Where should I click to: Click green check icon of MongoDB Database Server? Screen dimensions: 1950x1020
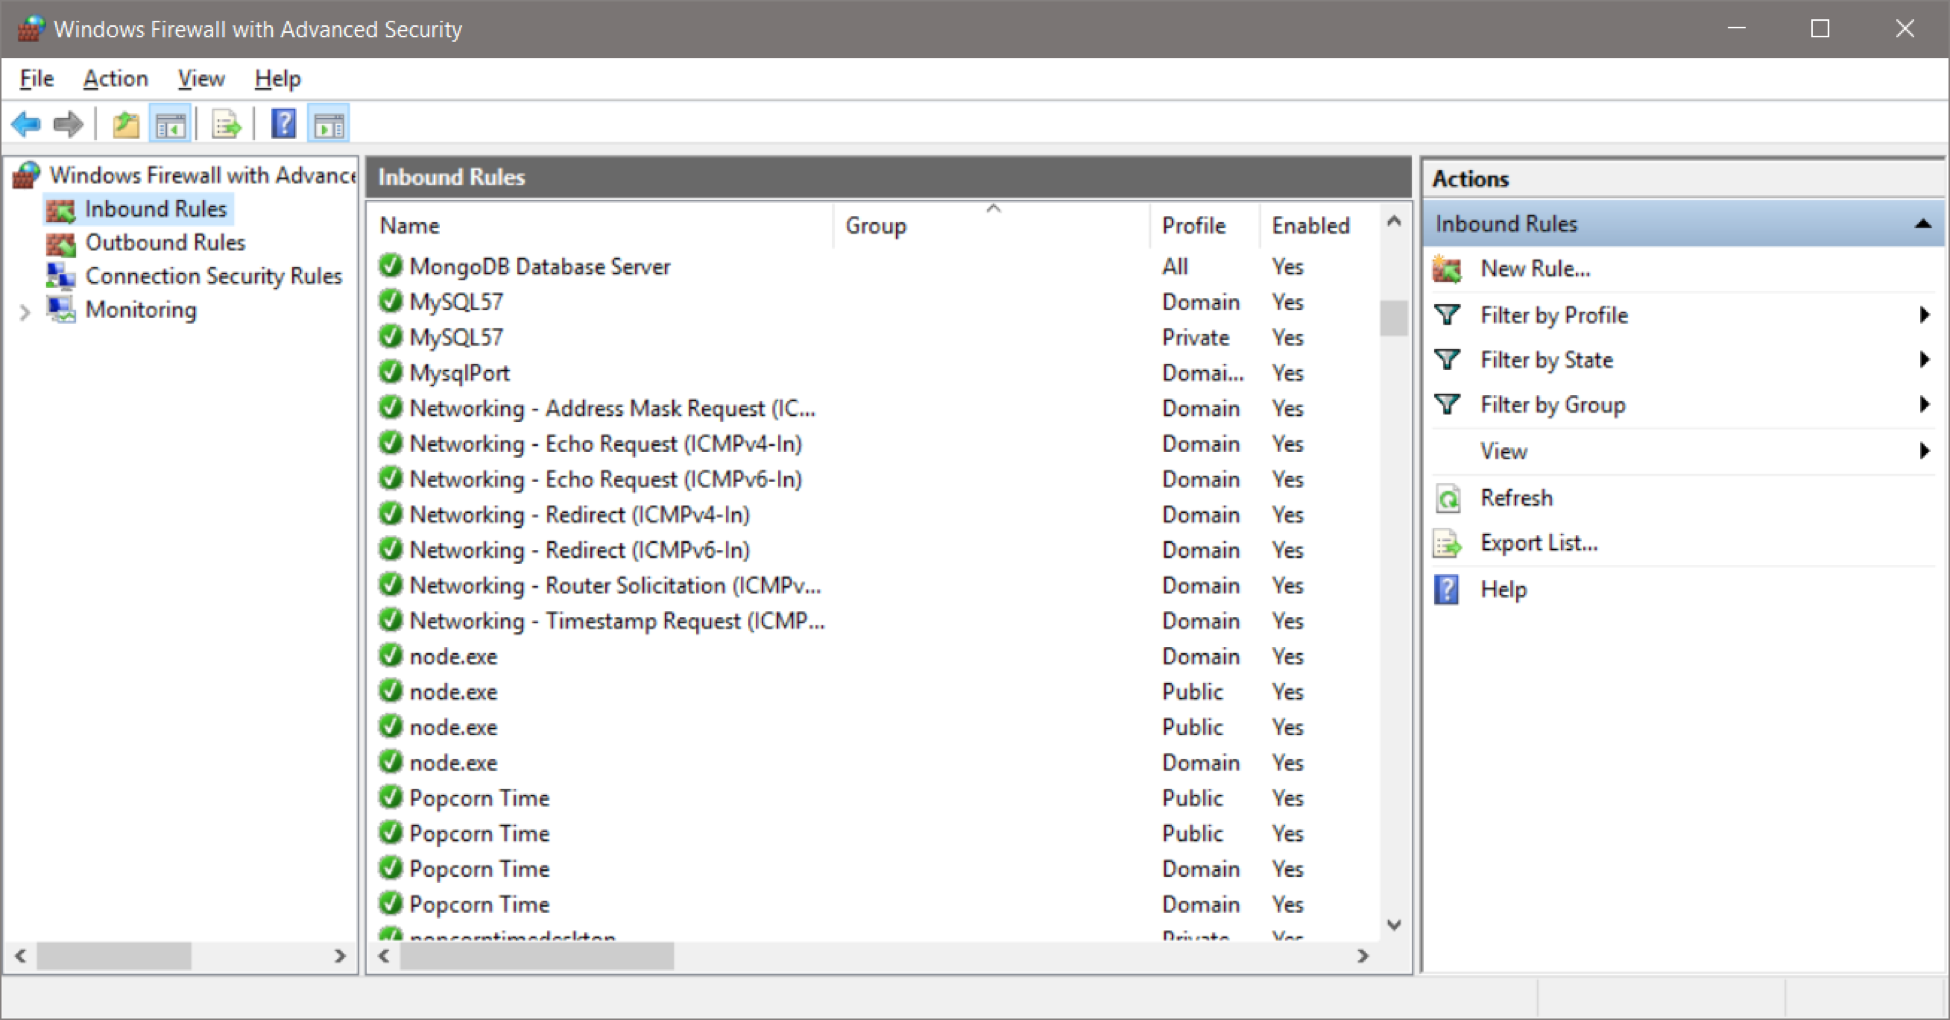(391, 266)
